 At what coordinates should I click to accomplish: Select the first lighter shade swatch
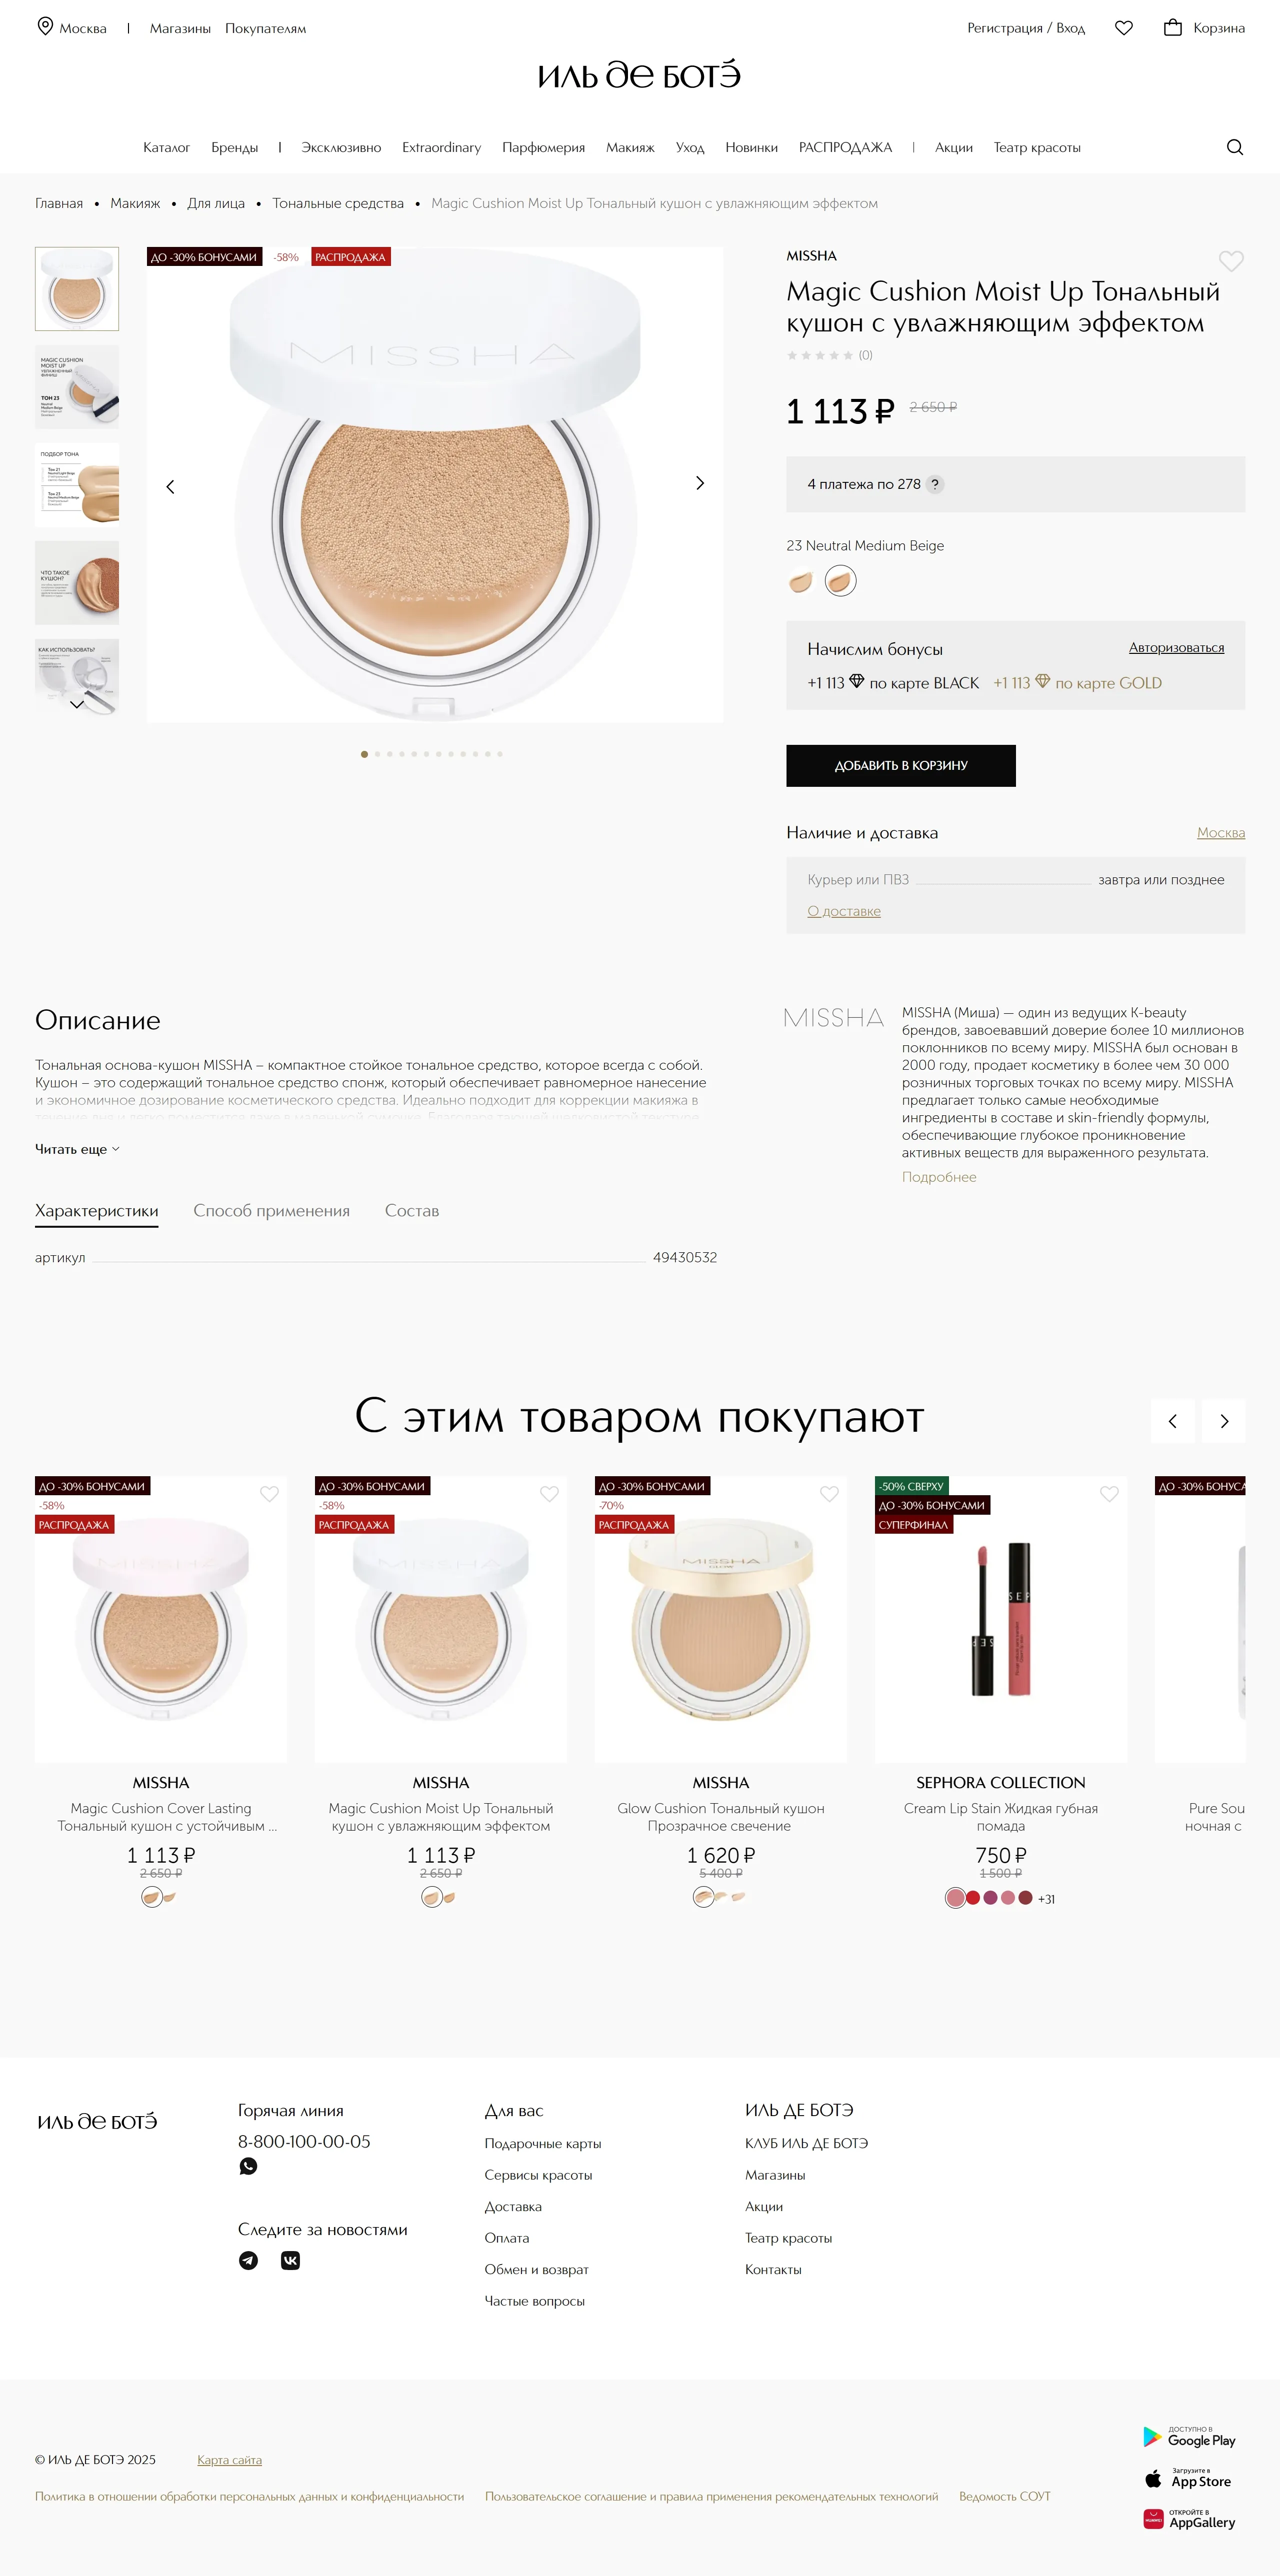pyautogui.click(x=801, y=581)
